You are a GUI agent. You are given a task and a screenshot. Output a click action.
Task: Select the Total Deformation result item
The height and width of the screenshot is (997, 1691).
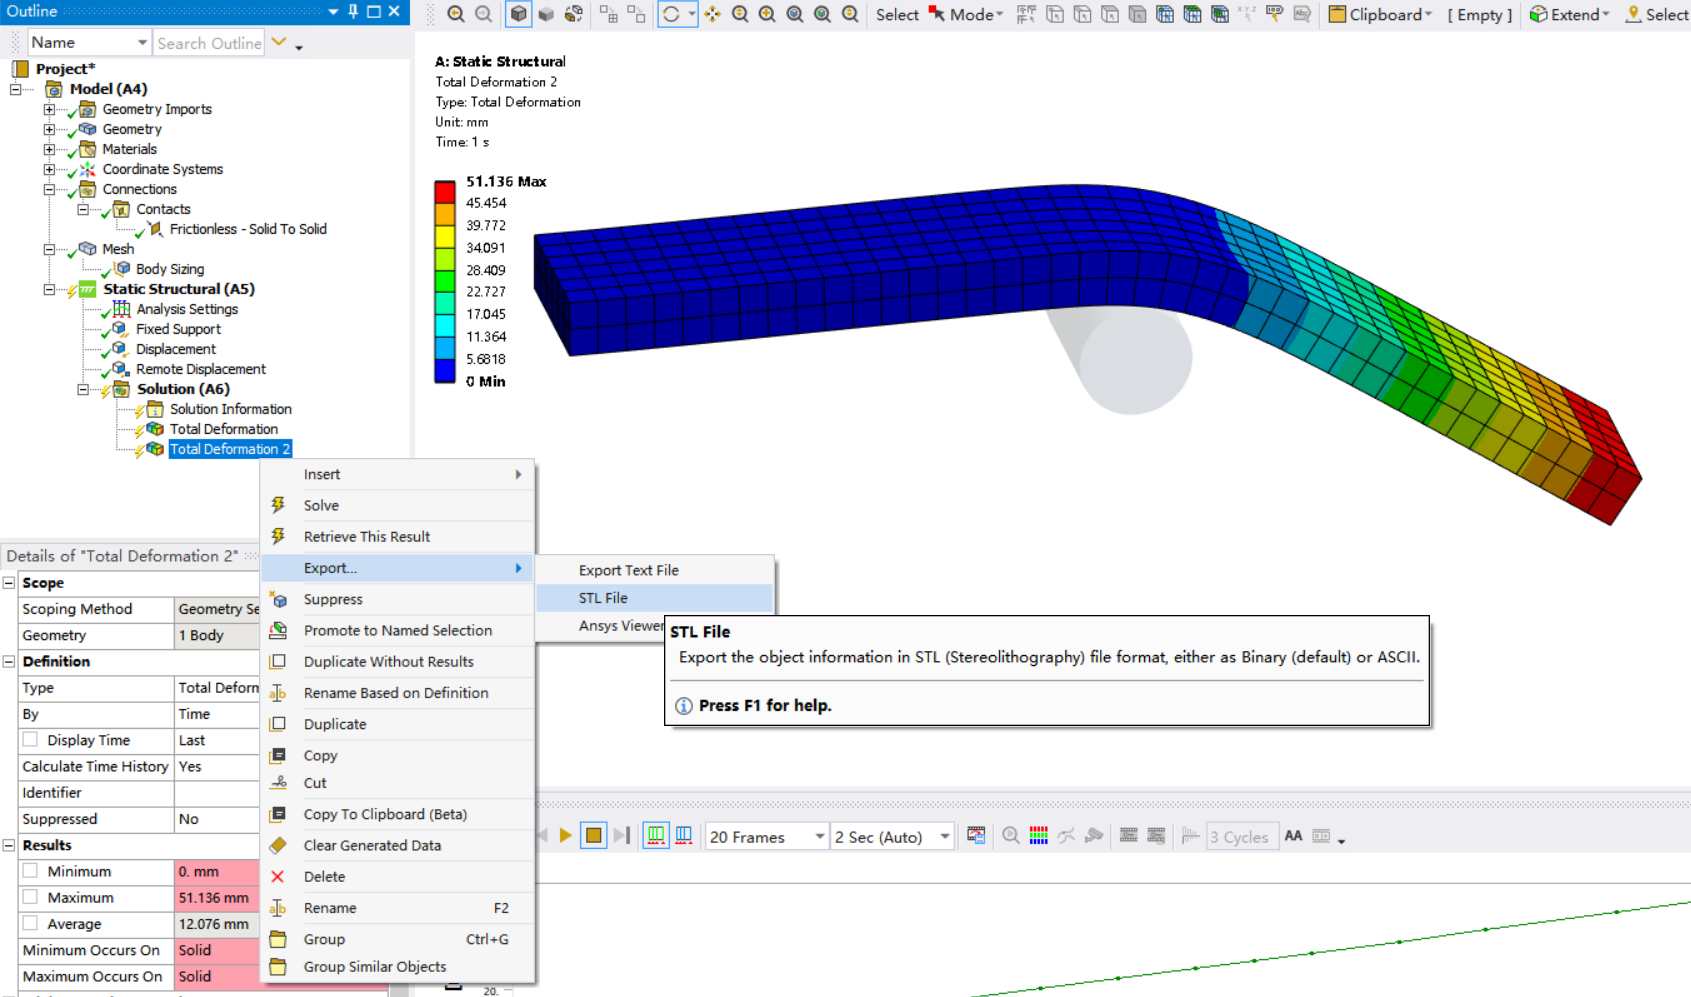pyautogui.click(x=224, y=429)
